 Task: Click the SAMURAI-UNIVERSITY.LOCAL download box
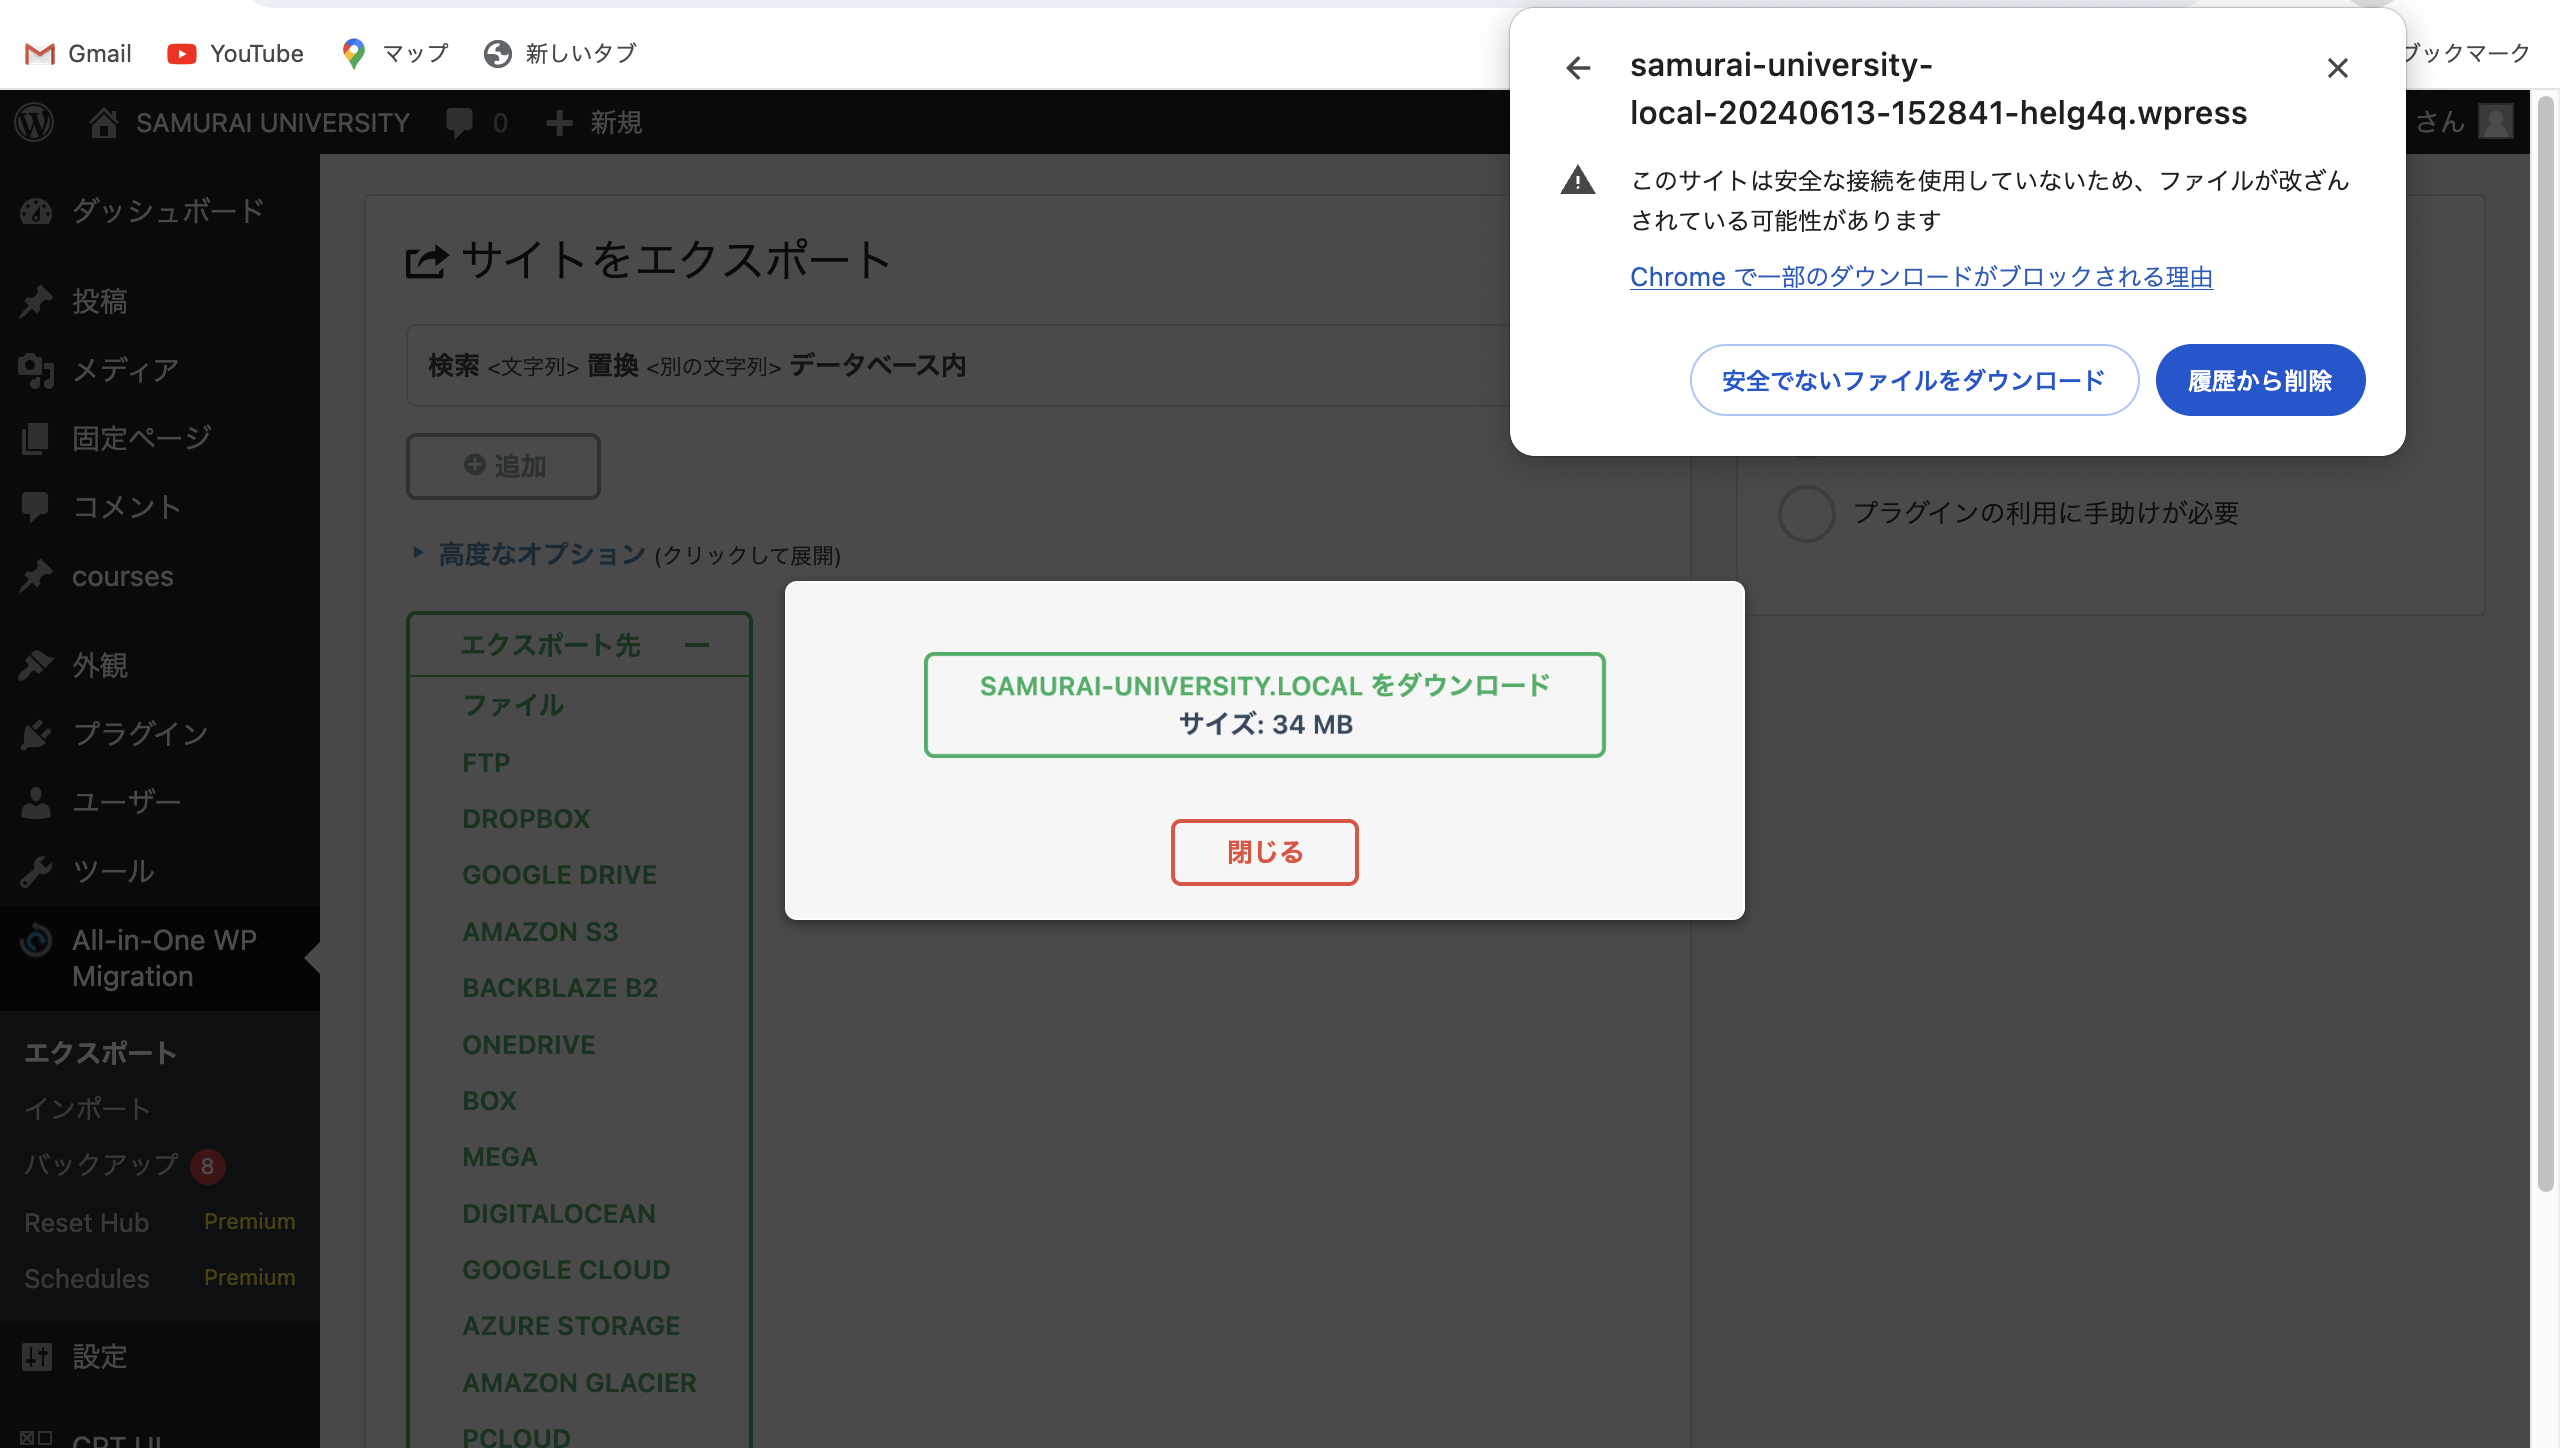(1264, 704)
